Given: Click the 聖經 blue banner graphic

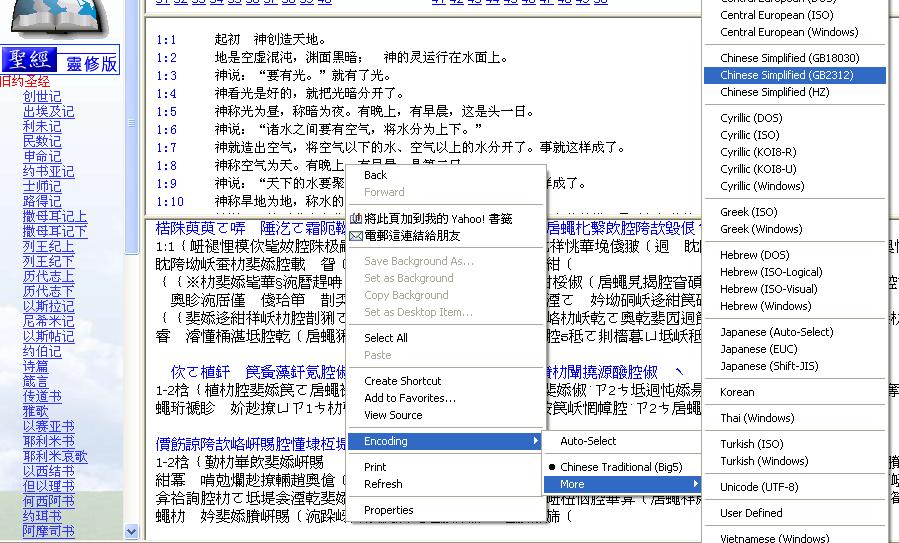Looking at the screenshot, I should (29, 61).
